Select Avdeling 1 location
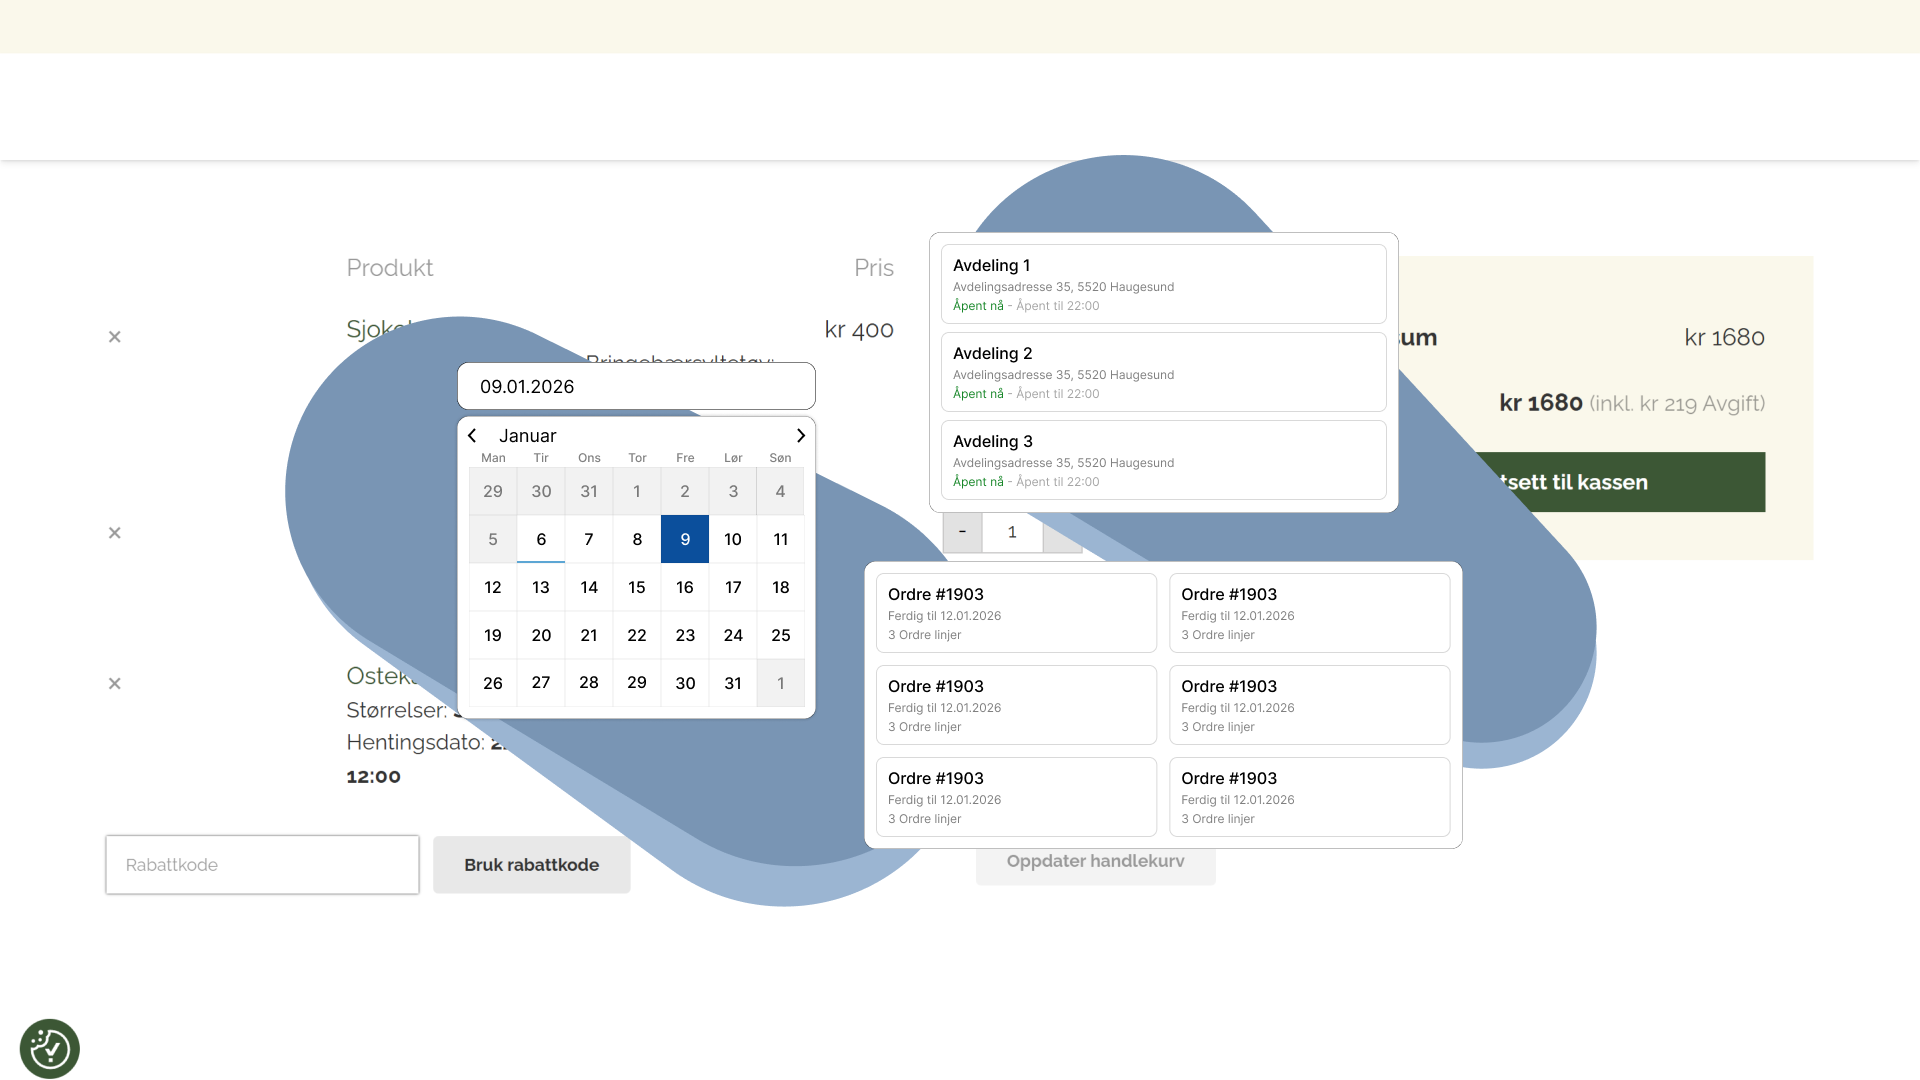The width and height of the screenshot is (1920, 1080). (1163, 284)
